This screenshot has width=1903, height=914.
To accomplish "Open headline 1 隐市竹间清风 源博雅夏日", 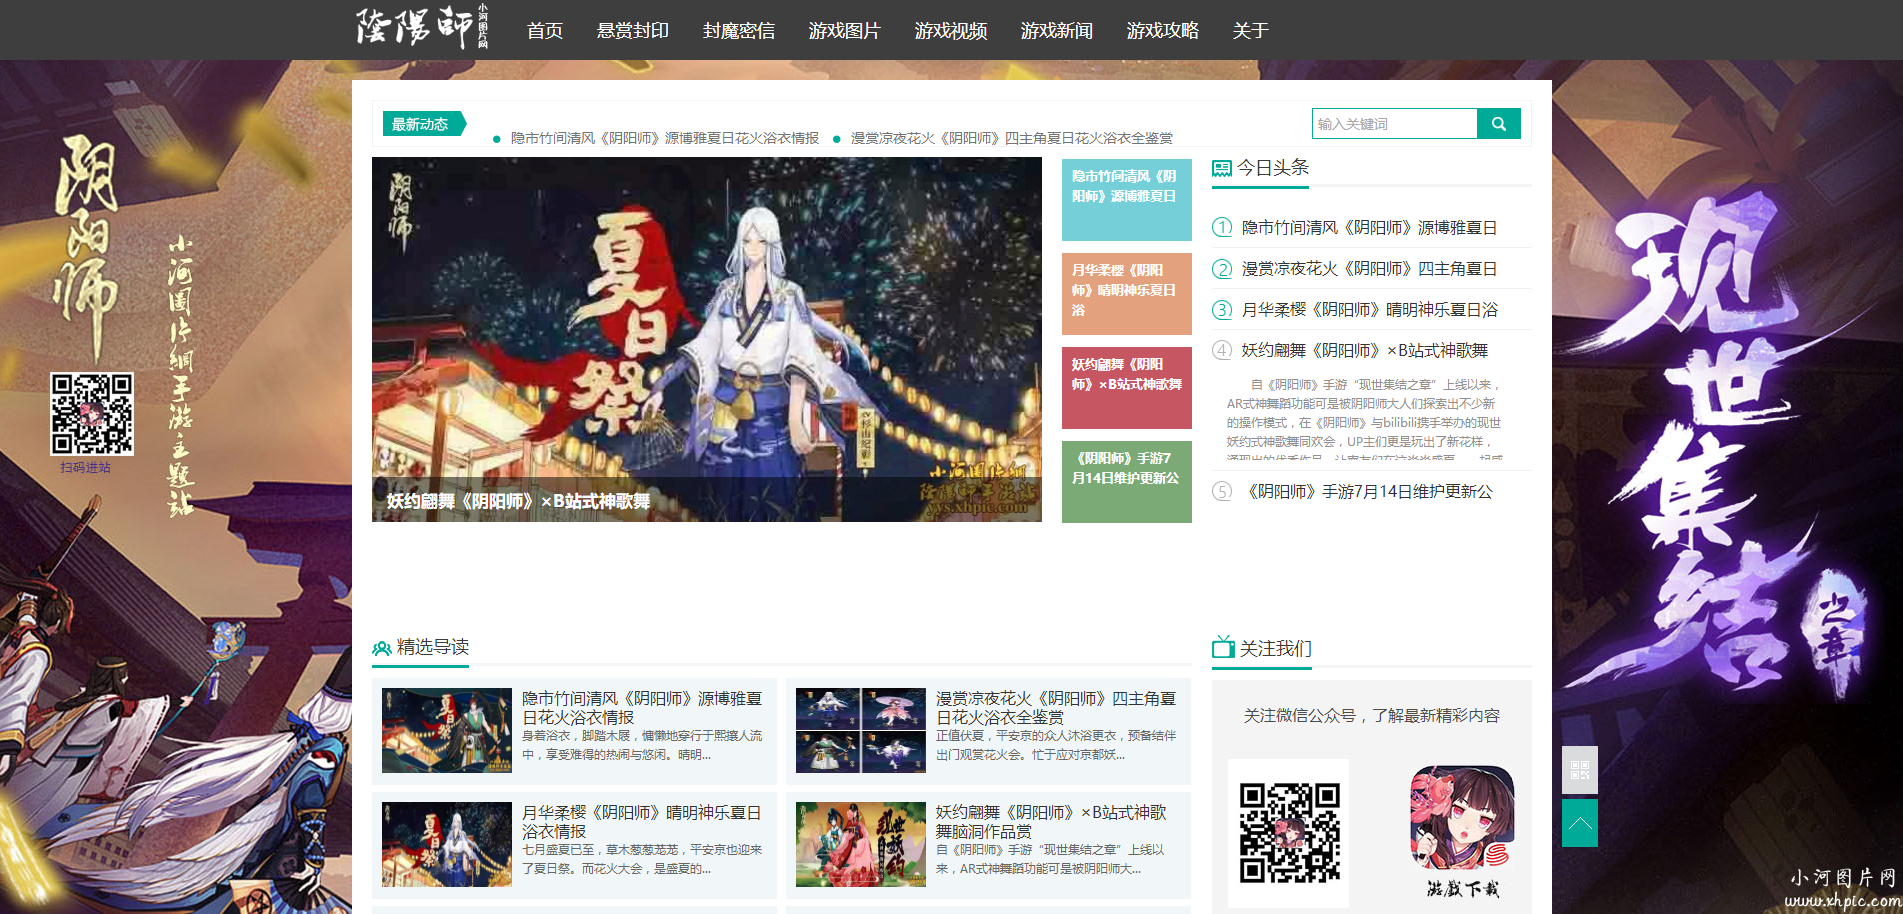I will [1369, 228].
